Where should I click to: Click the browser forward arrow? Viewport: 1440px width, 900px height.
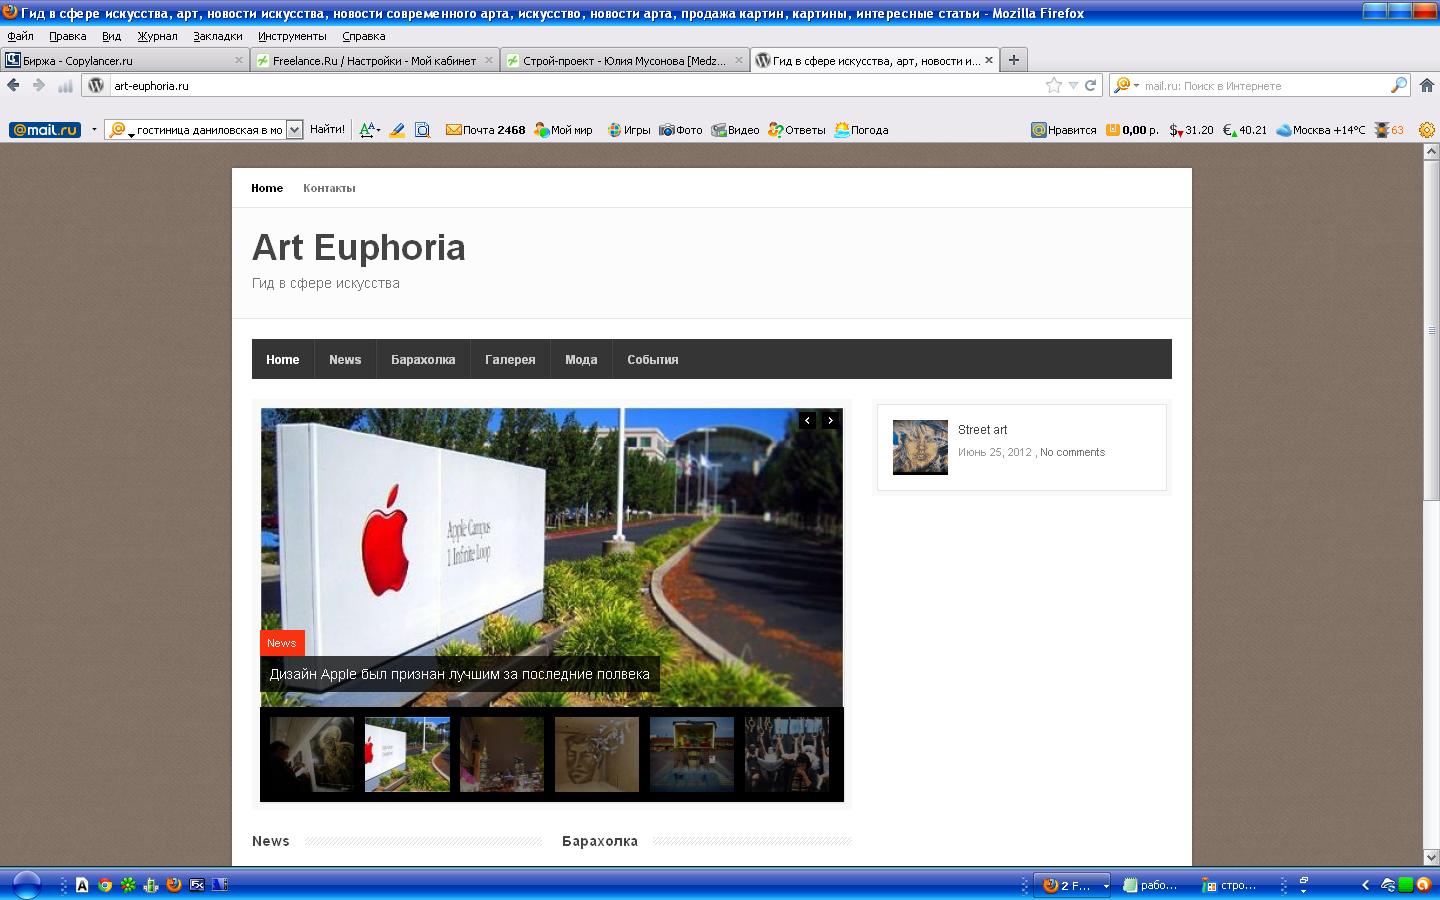pyautogui.click(x=39, y=85)
